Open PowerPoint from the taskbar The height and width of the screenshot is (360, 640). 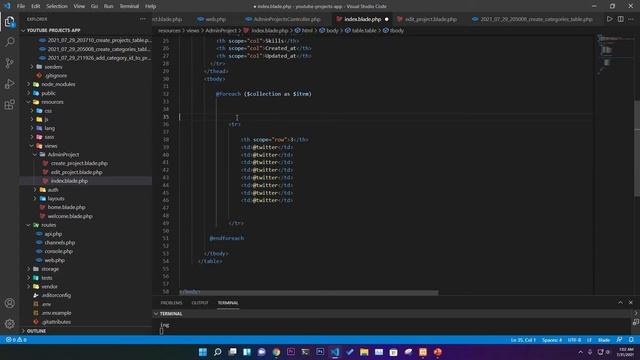click(438, 352)
